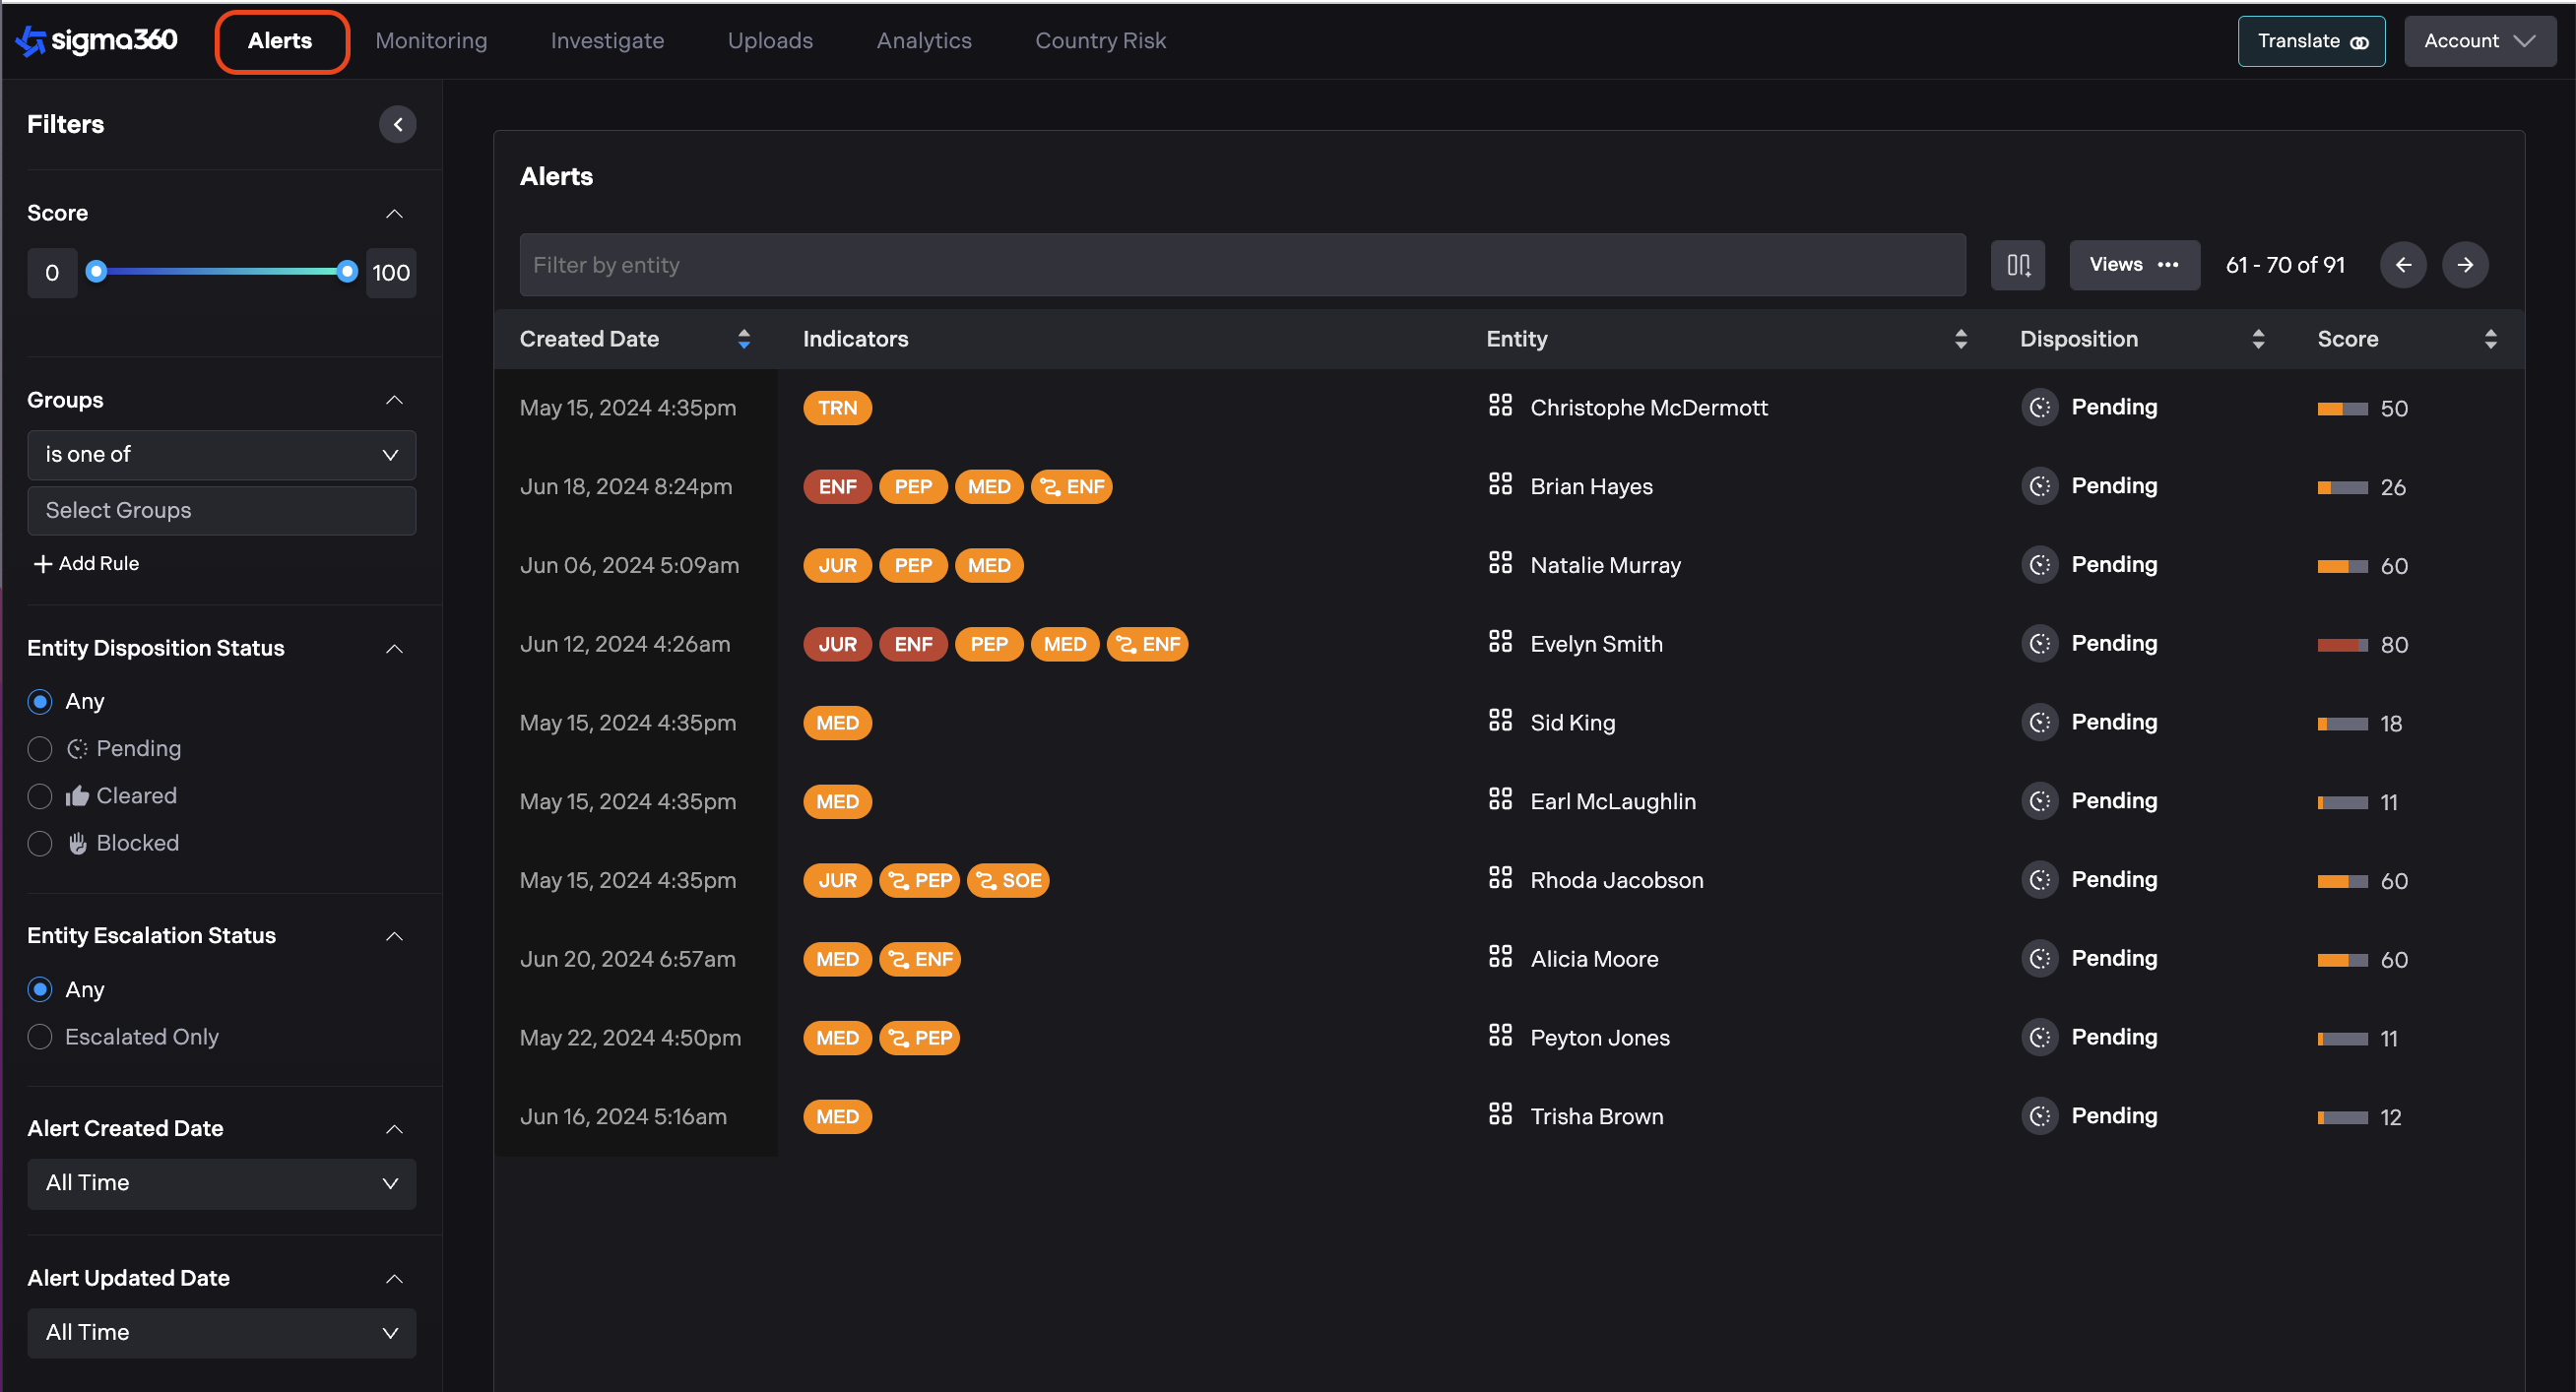Click the Translate button
Viewport: 2576px width, 1392px height.
click(2310, 41)
